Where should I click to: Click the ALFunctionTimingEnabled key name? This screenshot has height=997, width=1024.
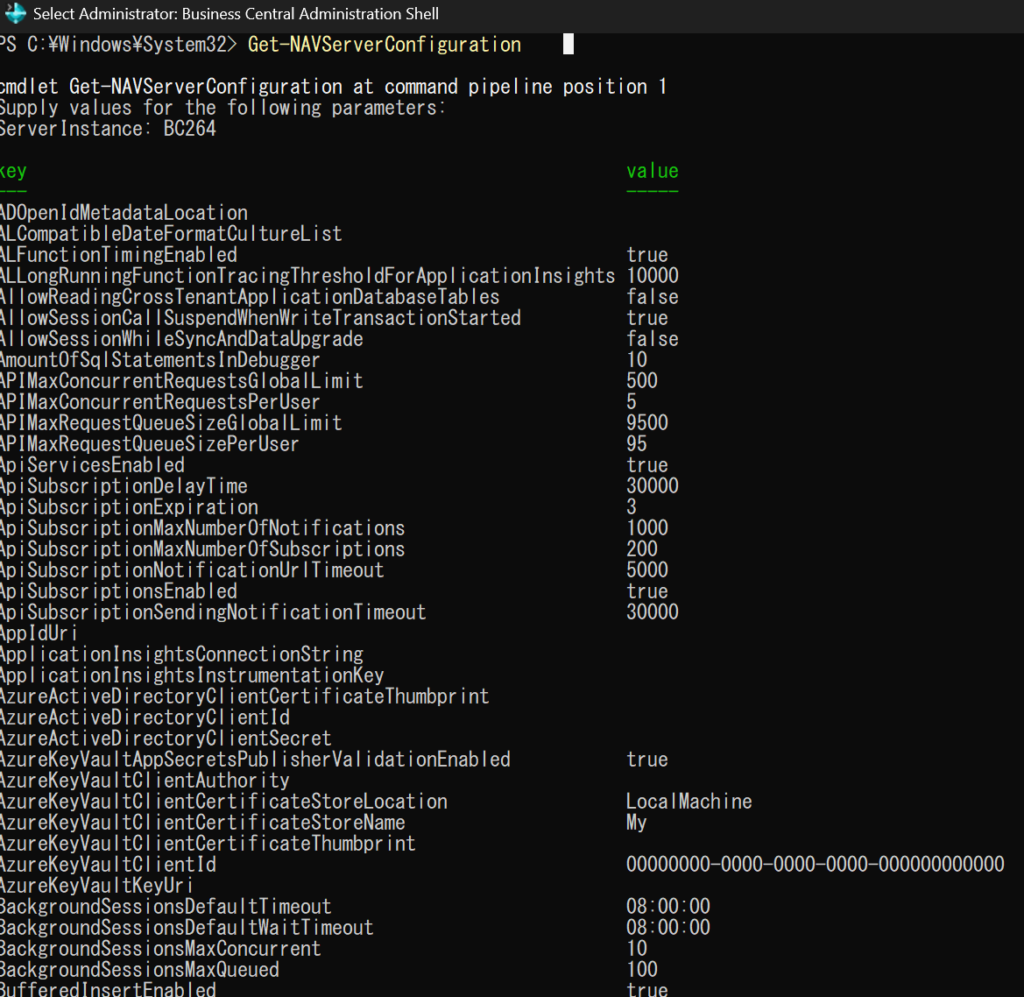[118, 255]
